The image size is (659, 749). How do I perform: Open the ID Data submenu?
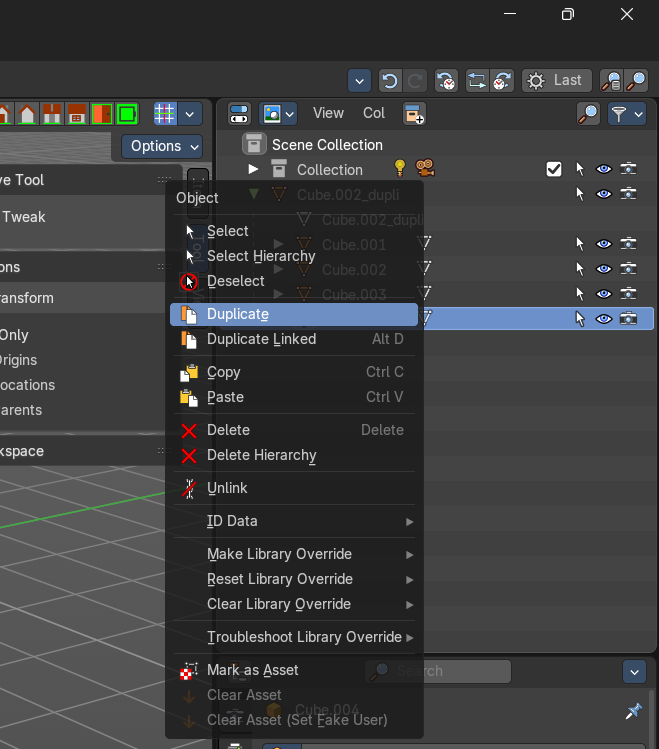(294, 521)
